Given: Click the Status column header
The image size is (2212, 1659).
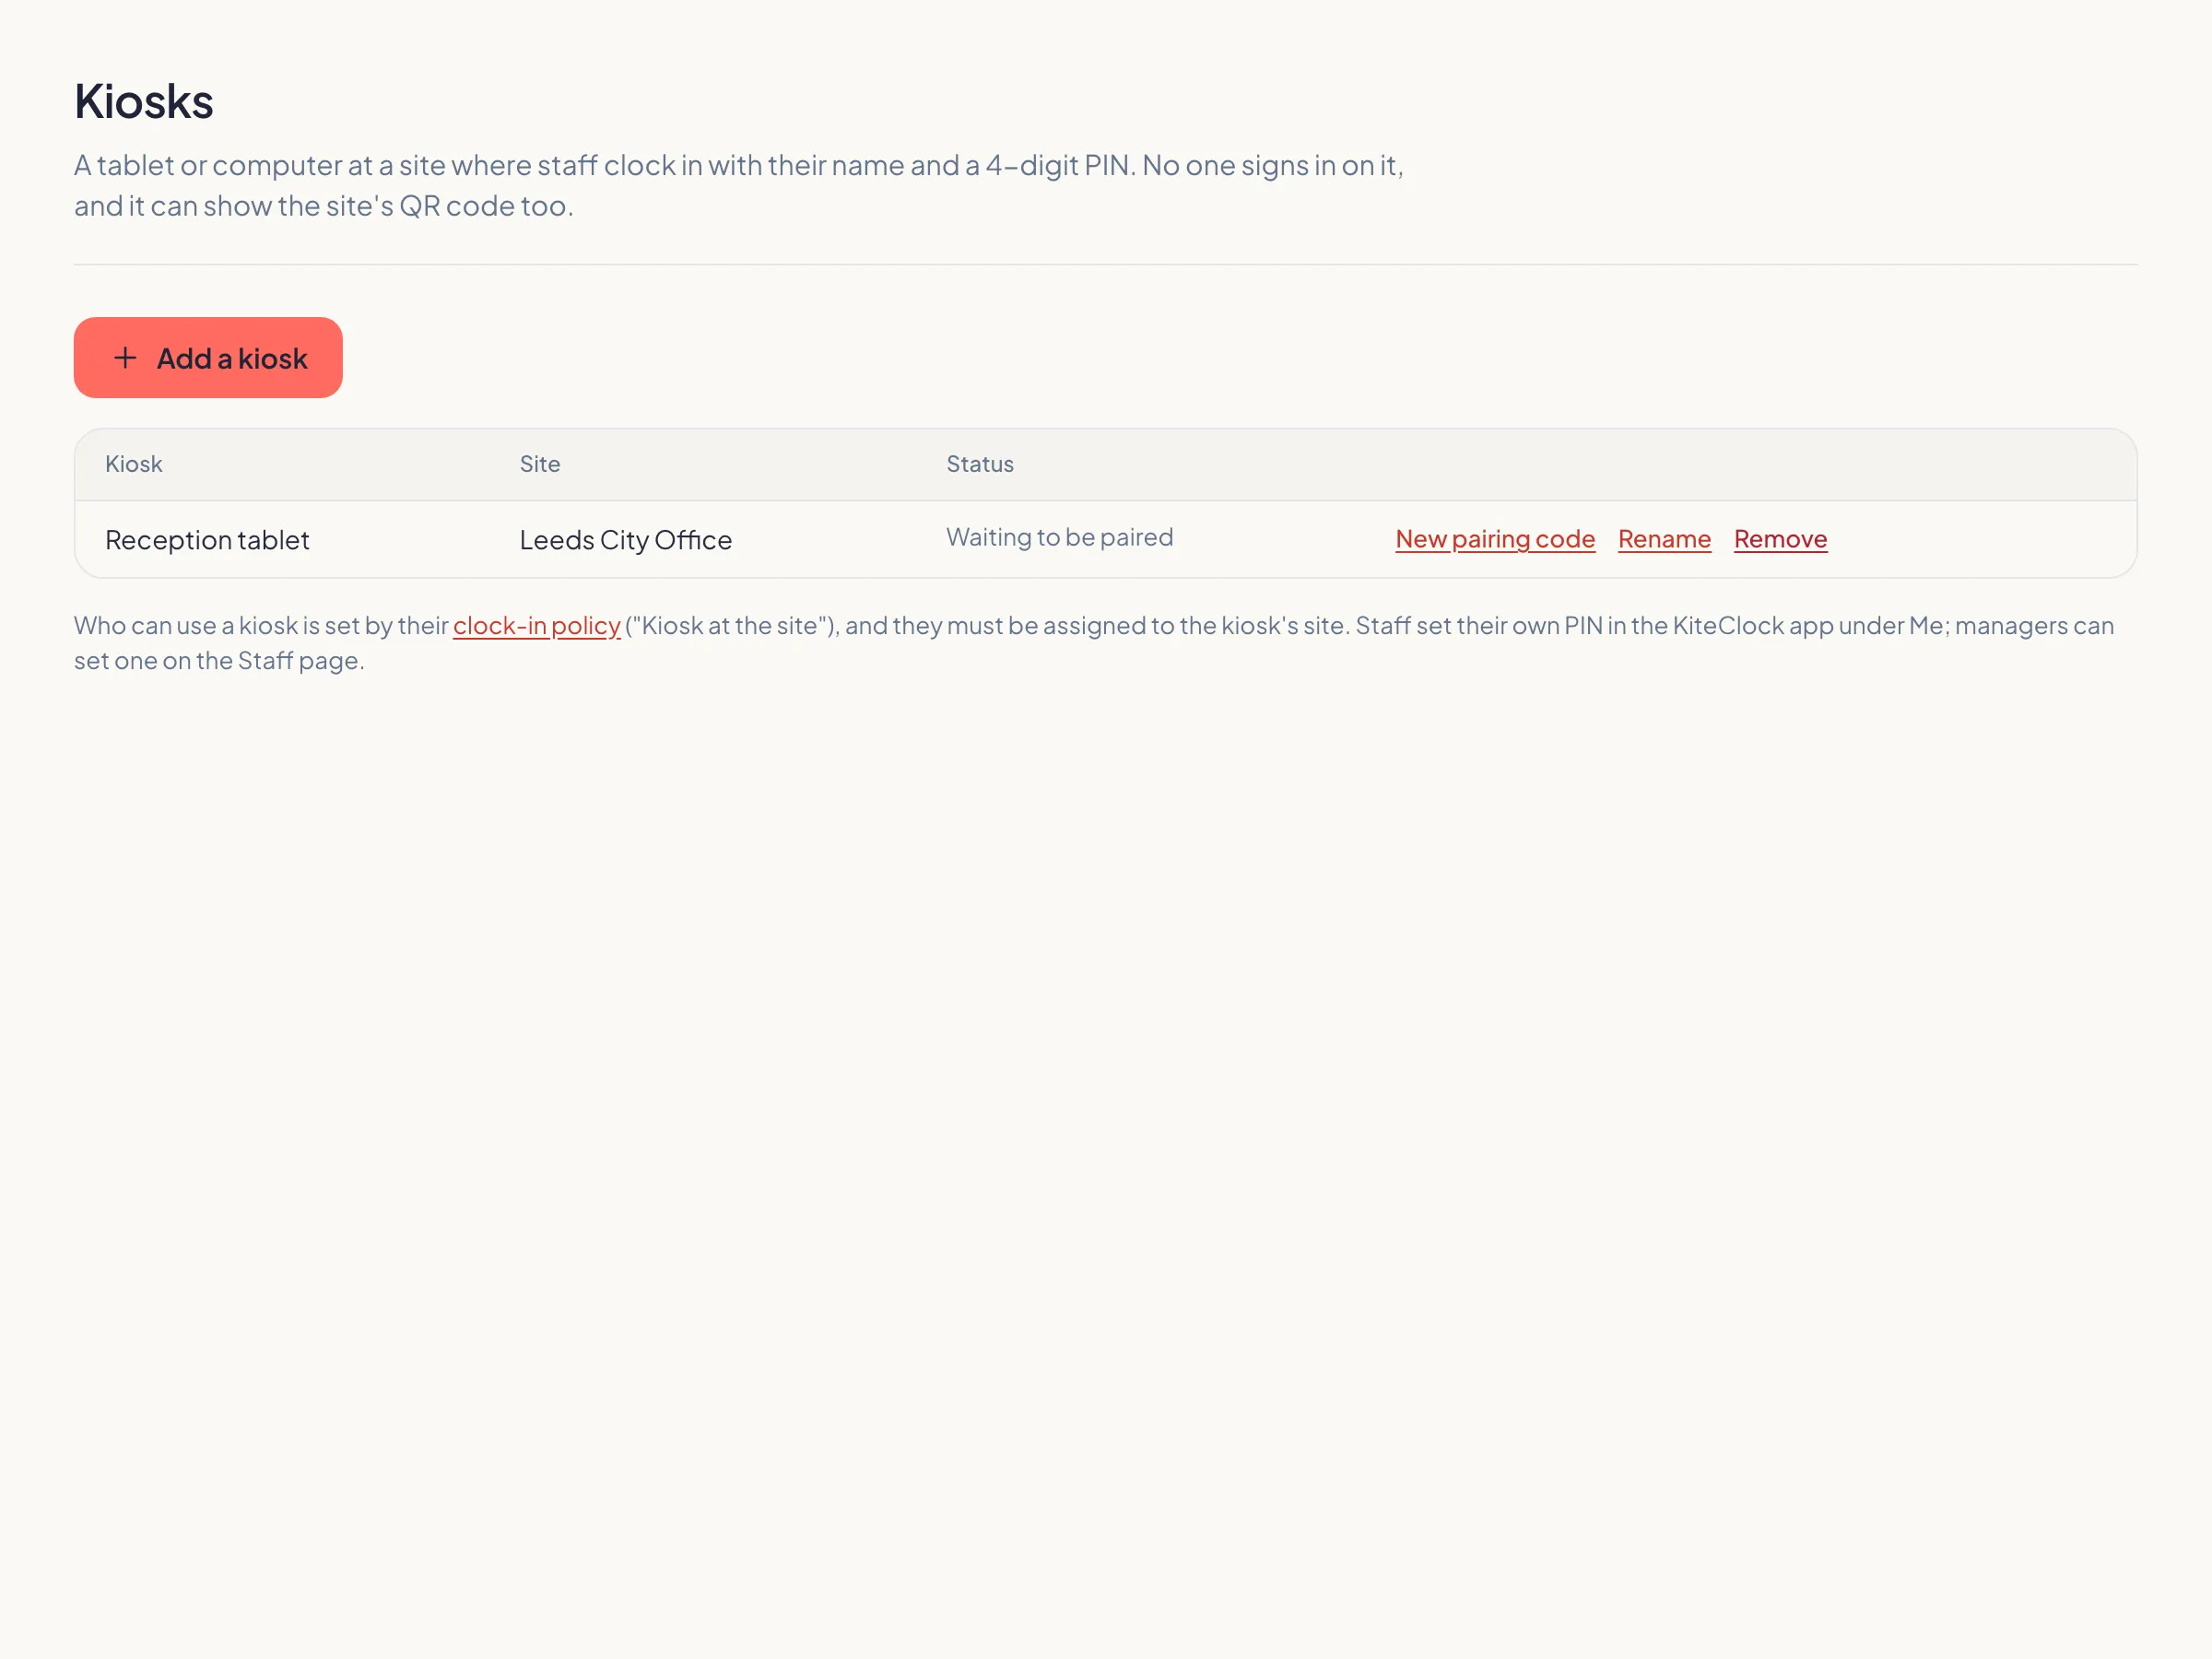Looking at the screenshot, I should click(x=980, y=464).
